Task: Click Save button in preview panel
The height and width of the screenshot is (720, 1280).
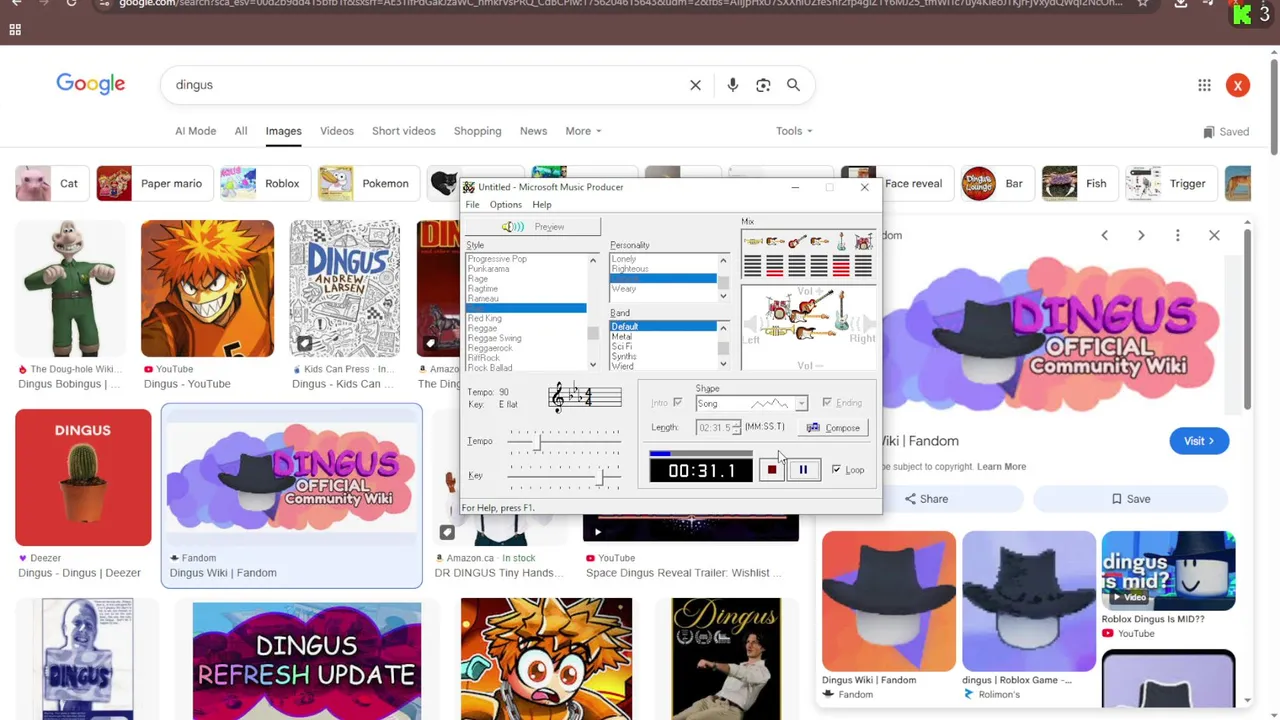Action: point(1130,499)
